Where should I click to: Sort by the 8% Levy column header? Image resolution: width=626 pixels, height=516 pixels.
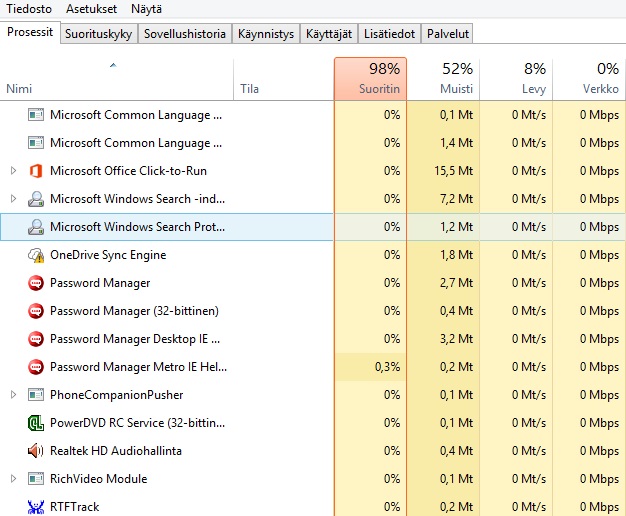(x=516, y=79)
